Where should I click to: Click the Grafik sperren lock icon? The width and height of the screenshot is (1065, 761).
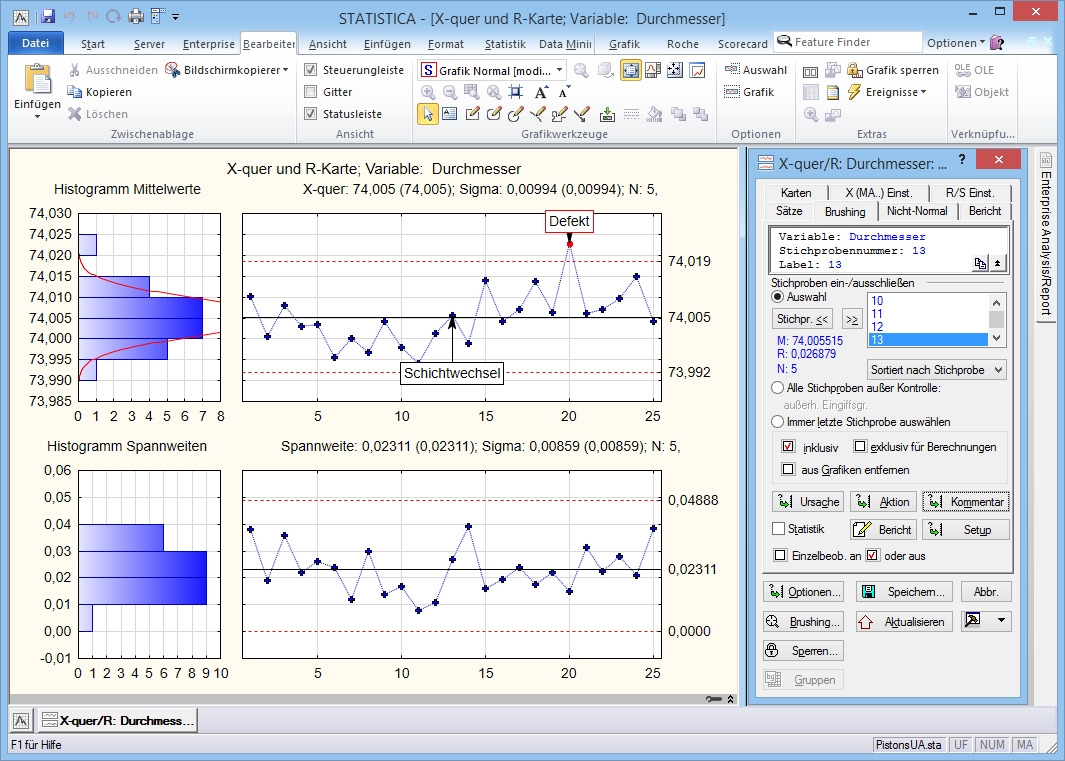855,70
